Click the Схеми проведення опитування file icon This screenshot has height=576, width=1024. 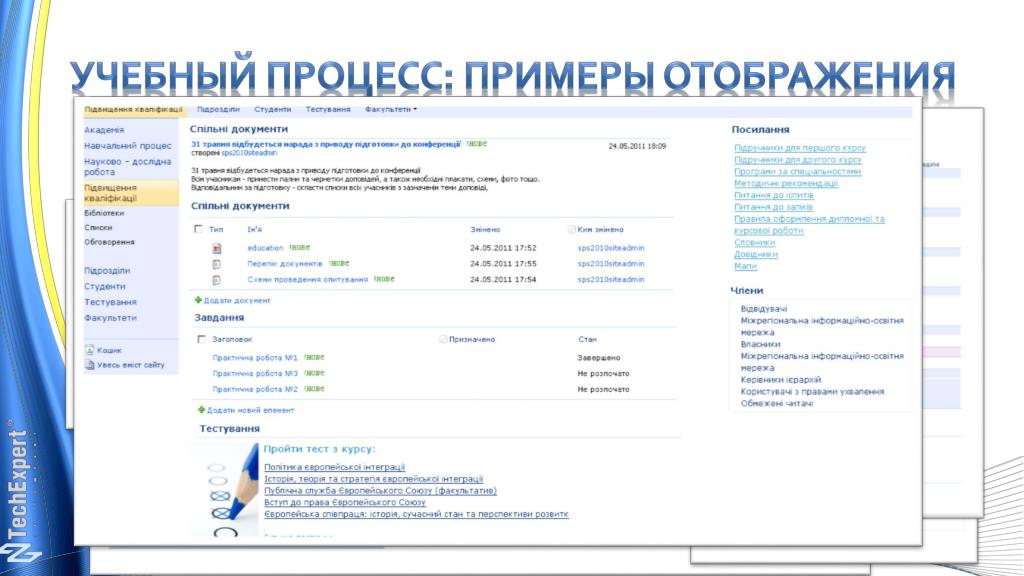[217, 280]
